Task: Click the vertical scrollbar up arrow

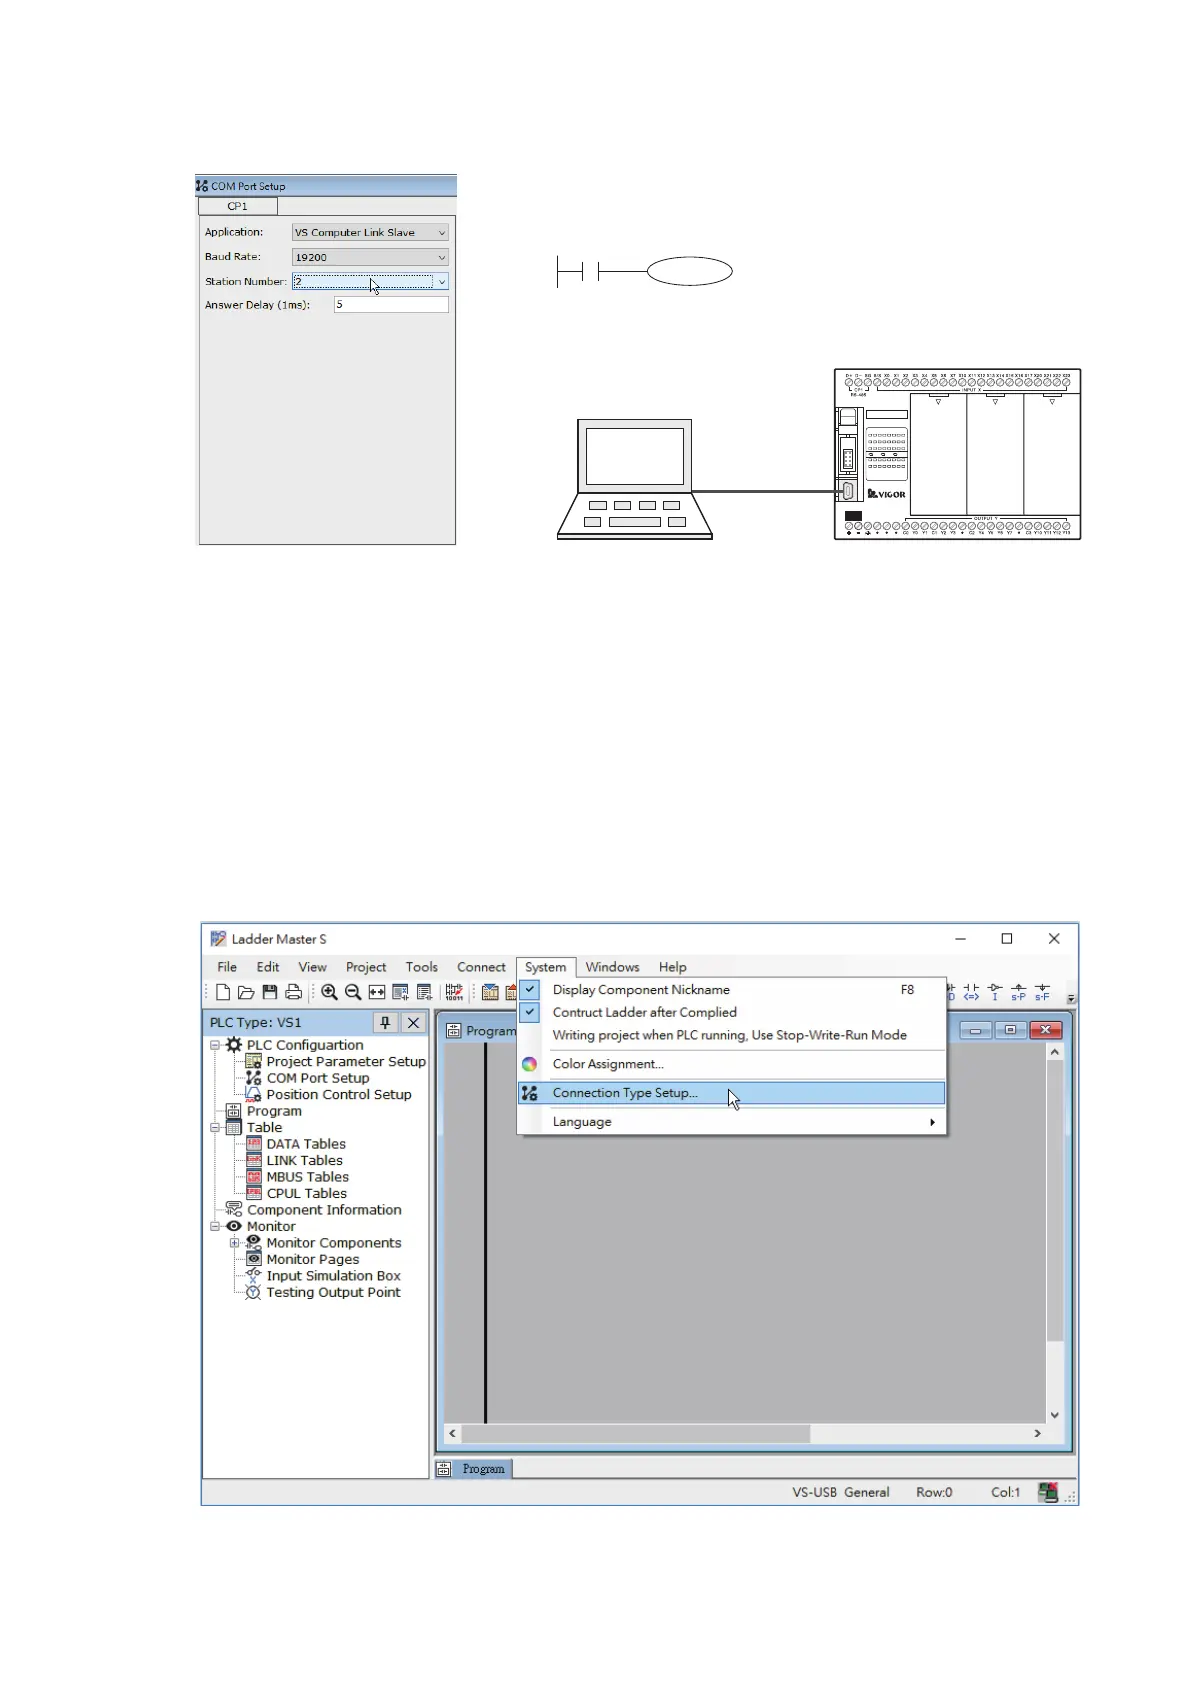Action: click(1055, 1053)
